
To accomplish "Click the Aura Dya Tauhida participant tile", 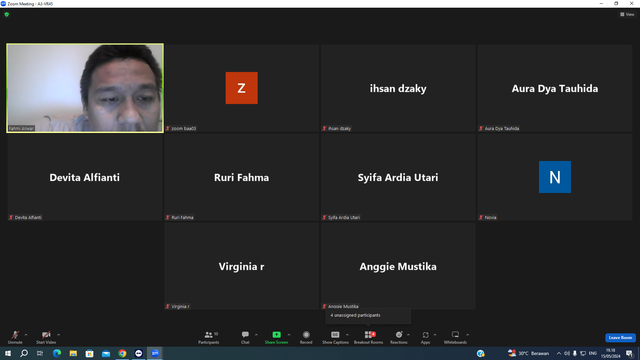I will pyautogui.click(x=555, y=88).
